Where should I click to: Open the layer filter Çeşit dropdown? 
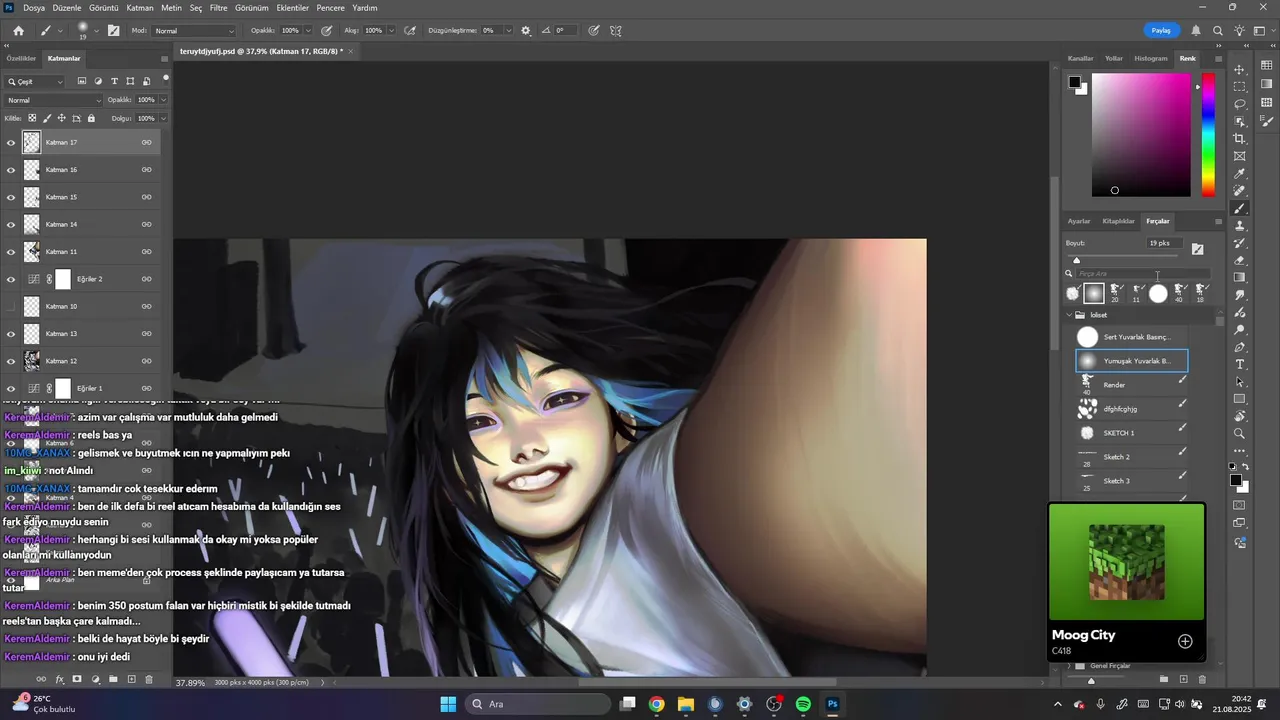[35, 81]
